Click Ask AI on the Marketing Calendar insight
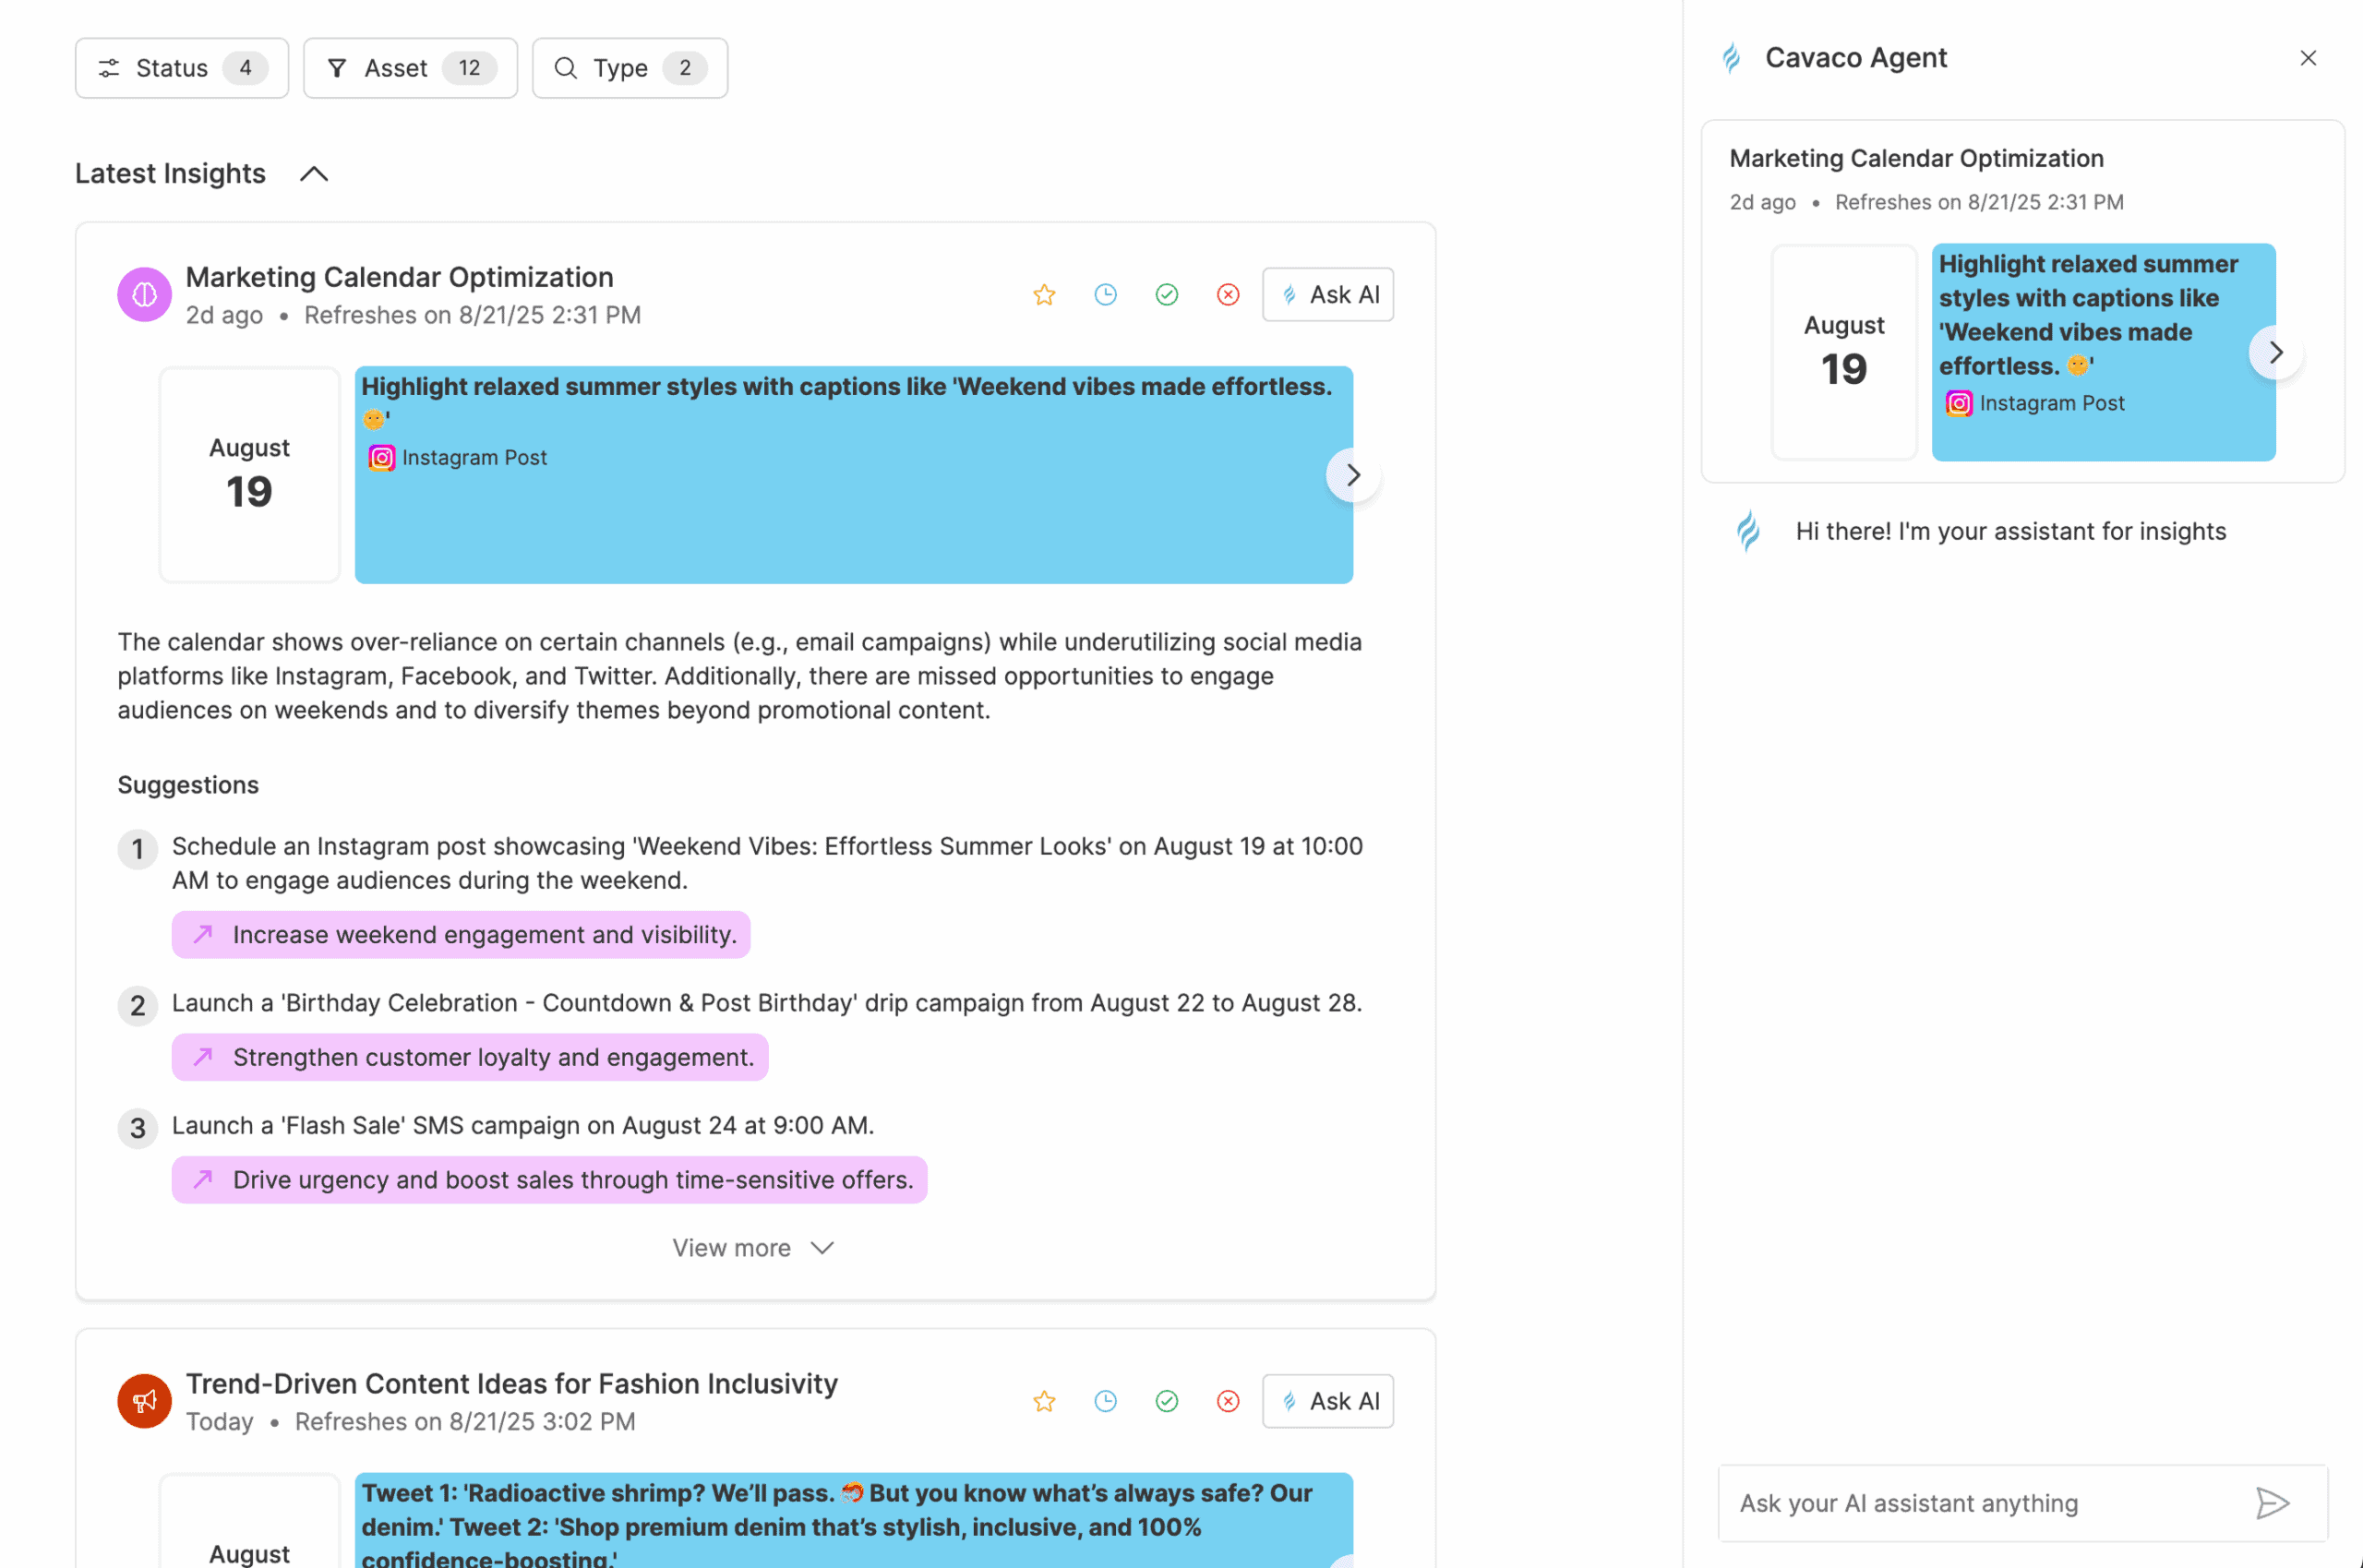Screen dimensions: 2363x1568 (1327, 295)
